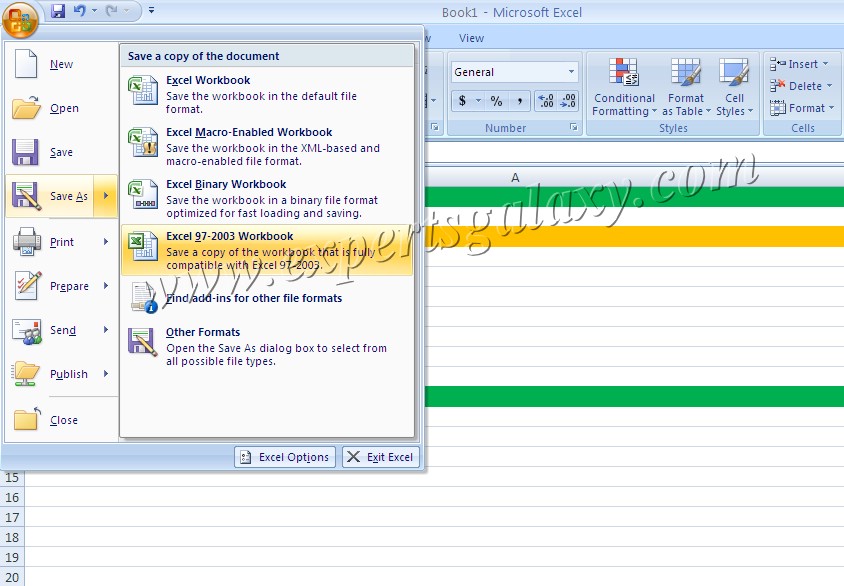
Task: Click the Exit Excel button
Action: (380, 456)
